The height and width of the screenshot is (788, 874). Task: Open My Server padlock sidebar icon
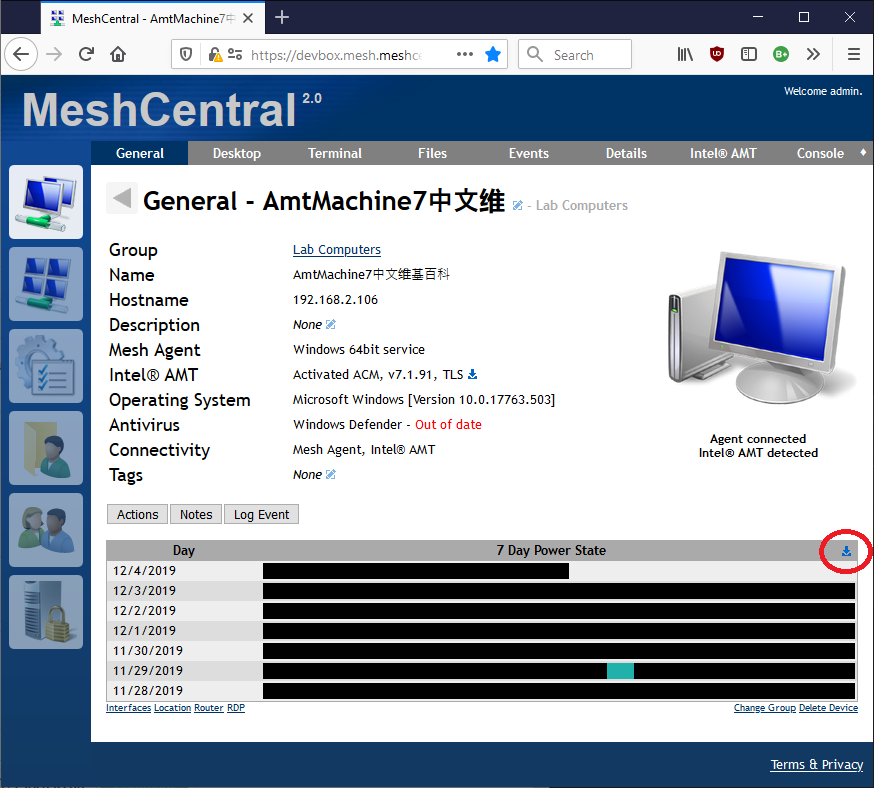46,612
